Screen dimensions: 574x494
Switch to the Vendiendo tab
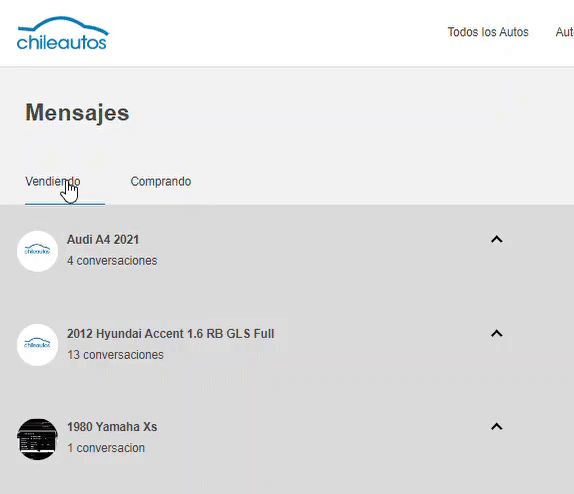(53, 181)
